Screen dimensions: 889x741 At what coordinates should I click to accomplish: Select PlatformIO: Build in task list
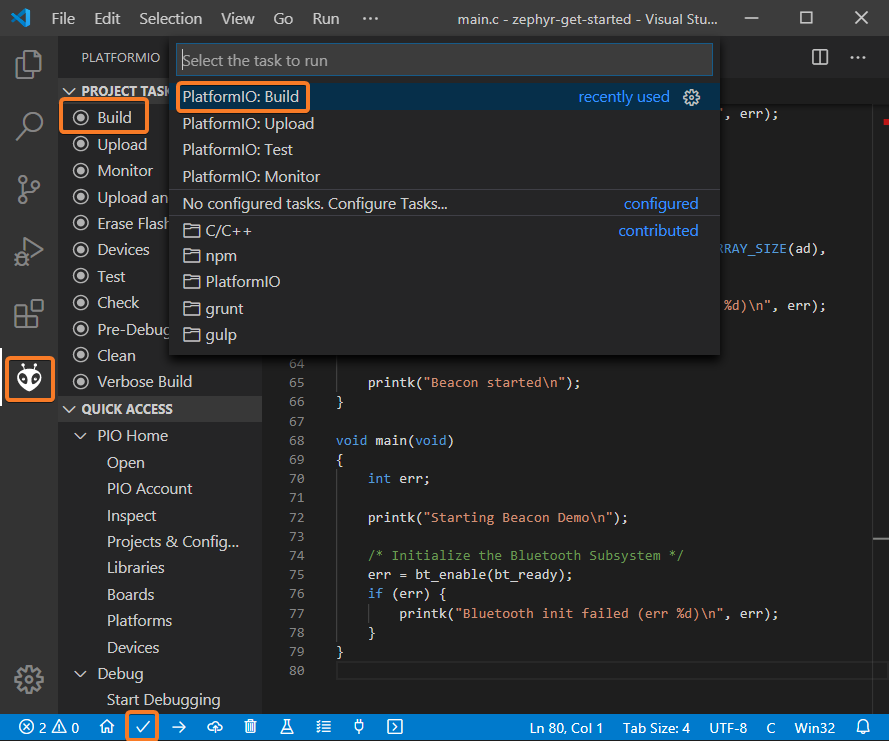click(444, 97)
